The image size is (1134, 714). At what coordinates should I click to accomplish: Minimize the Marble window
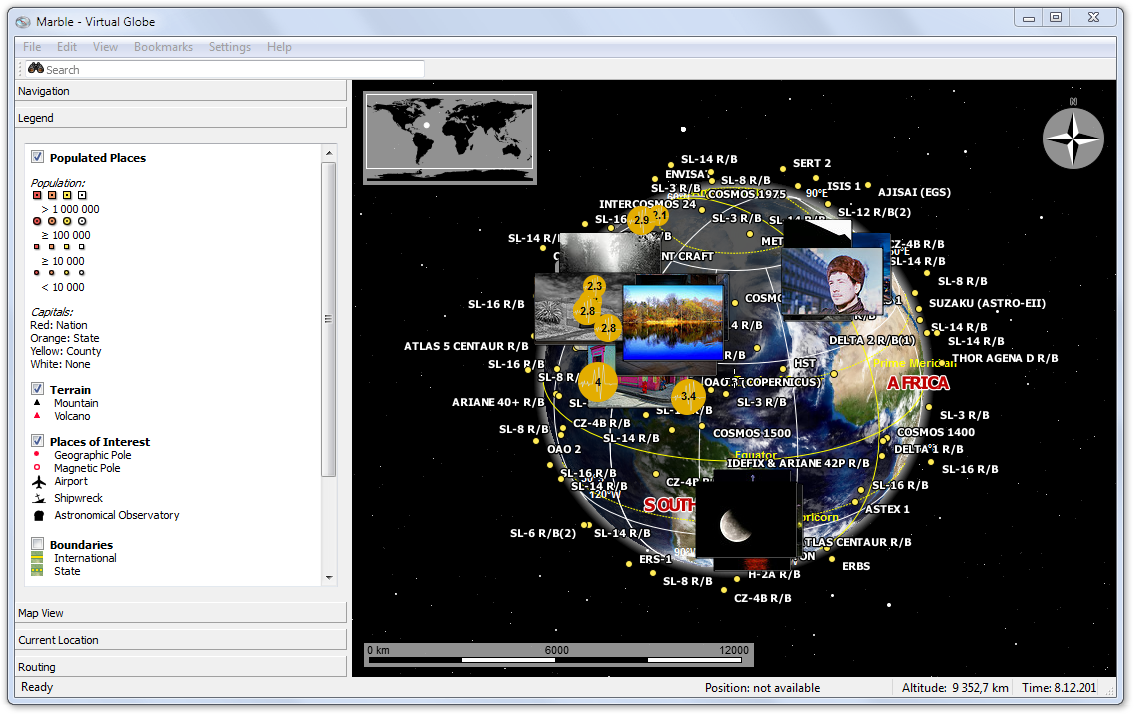1028,17
